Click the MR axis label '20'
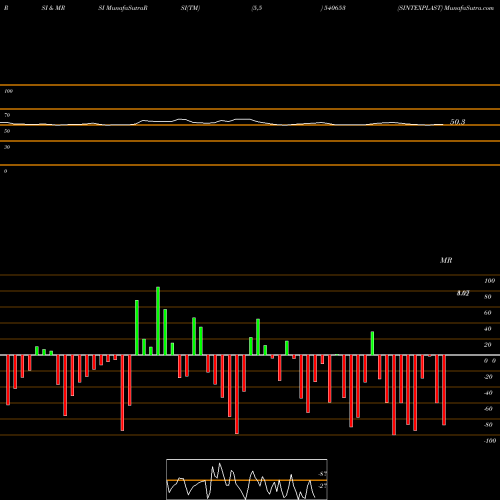The width and height of the screenshot is (500, 500). click(x=488, y=345)
